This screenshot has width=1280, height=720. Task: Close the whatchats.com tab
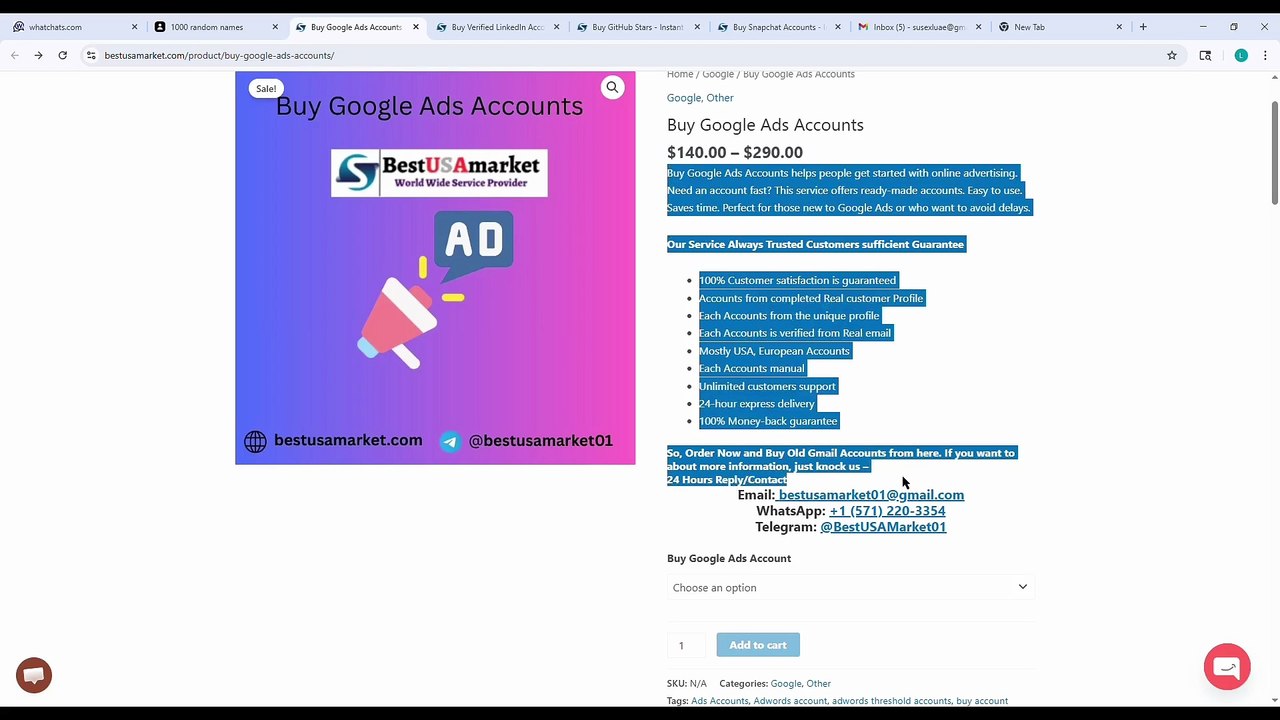134,27
